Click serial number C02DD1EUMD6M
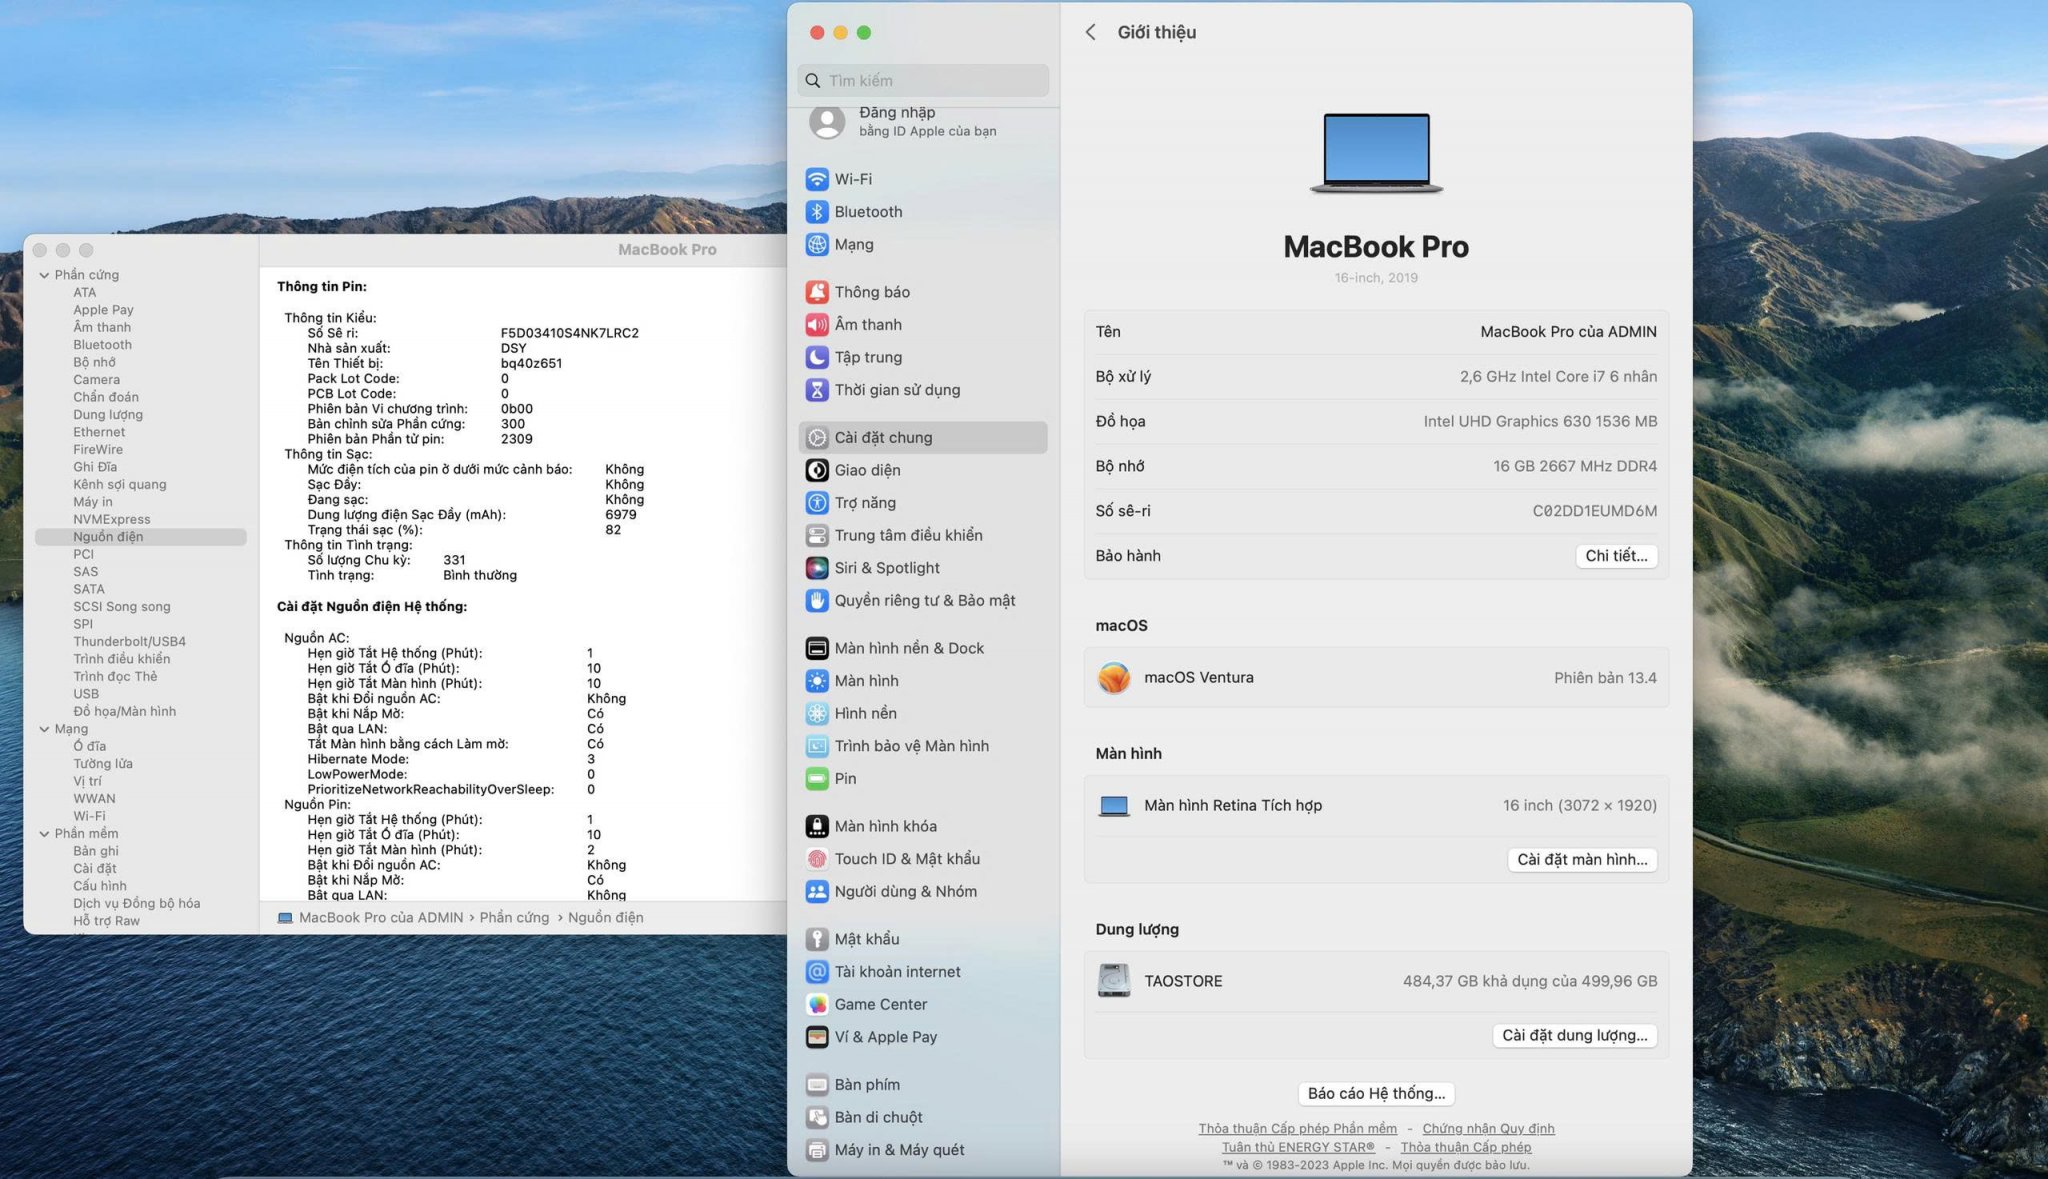This screenshot has height=1179, width=2048. [1594, 511]
